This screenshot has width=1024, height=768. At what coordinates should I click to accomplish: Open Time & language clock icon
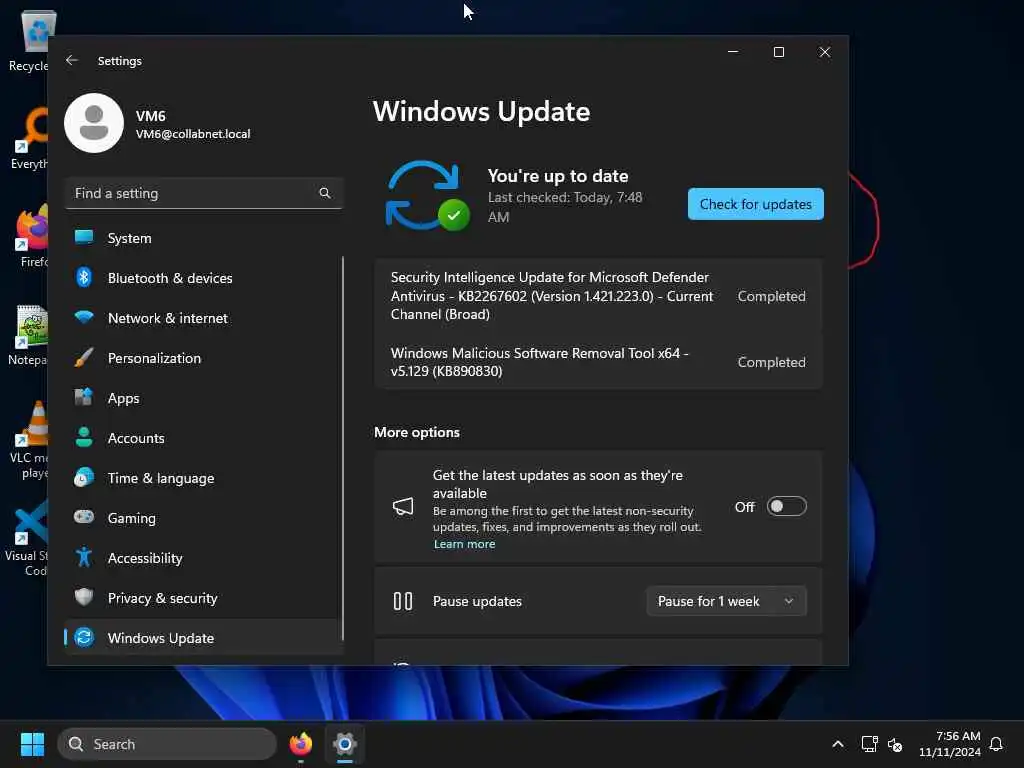(84, 477)
